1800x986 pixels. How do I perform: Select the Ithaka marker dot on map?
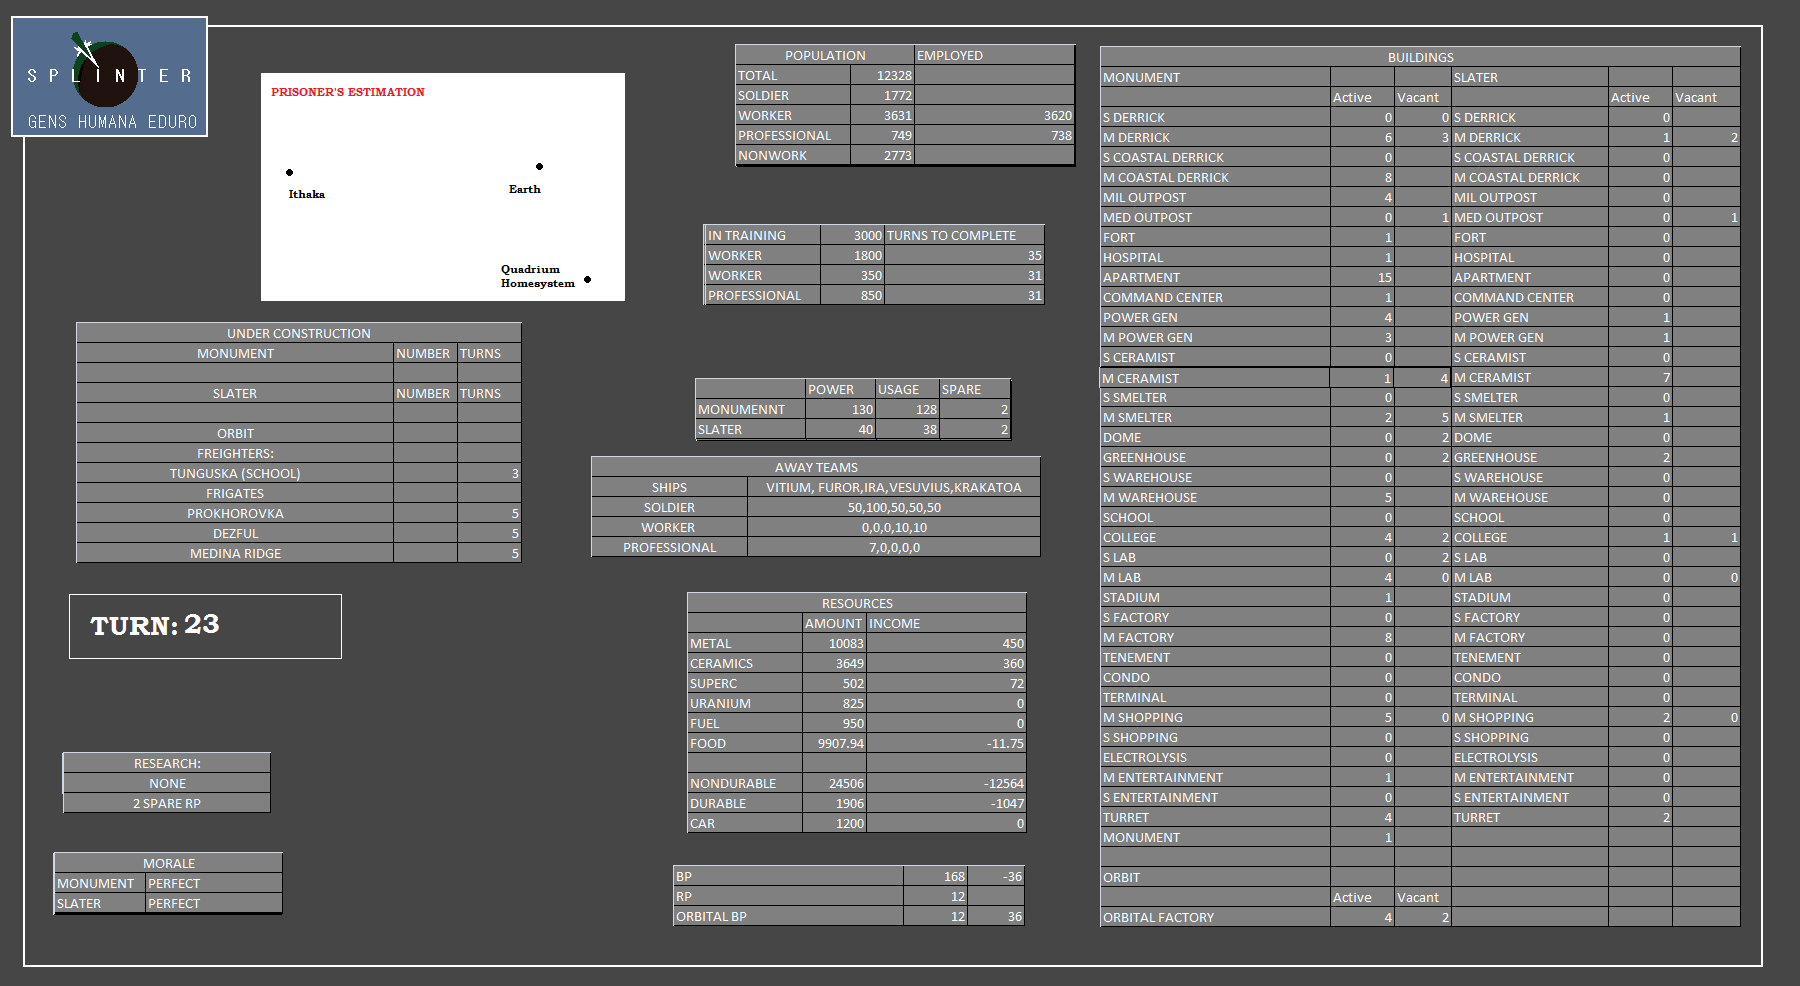[x=290, y=173]
